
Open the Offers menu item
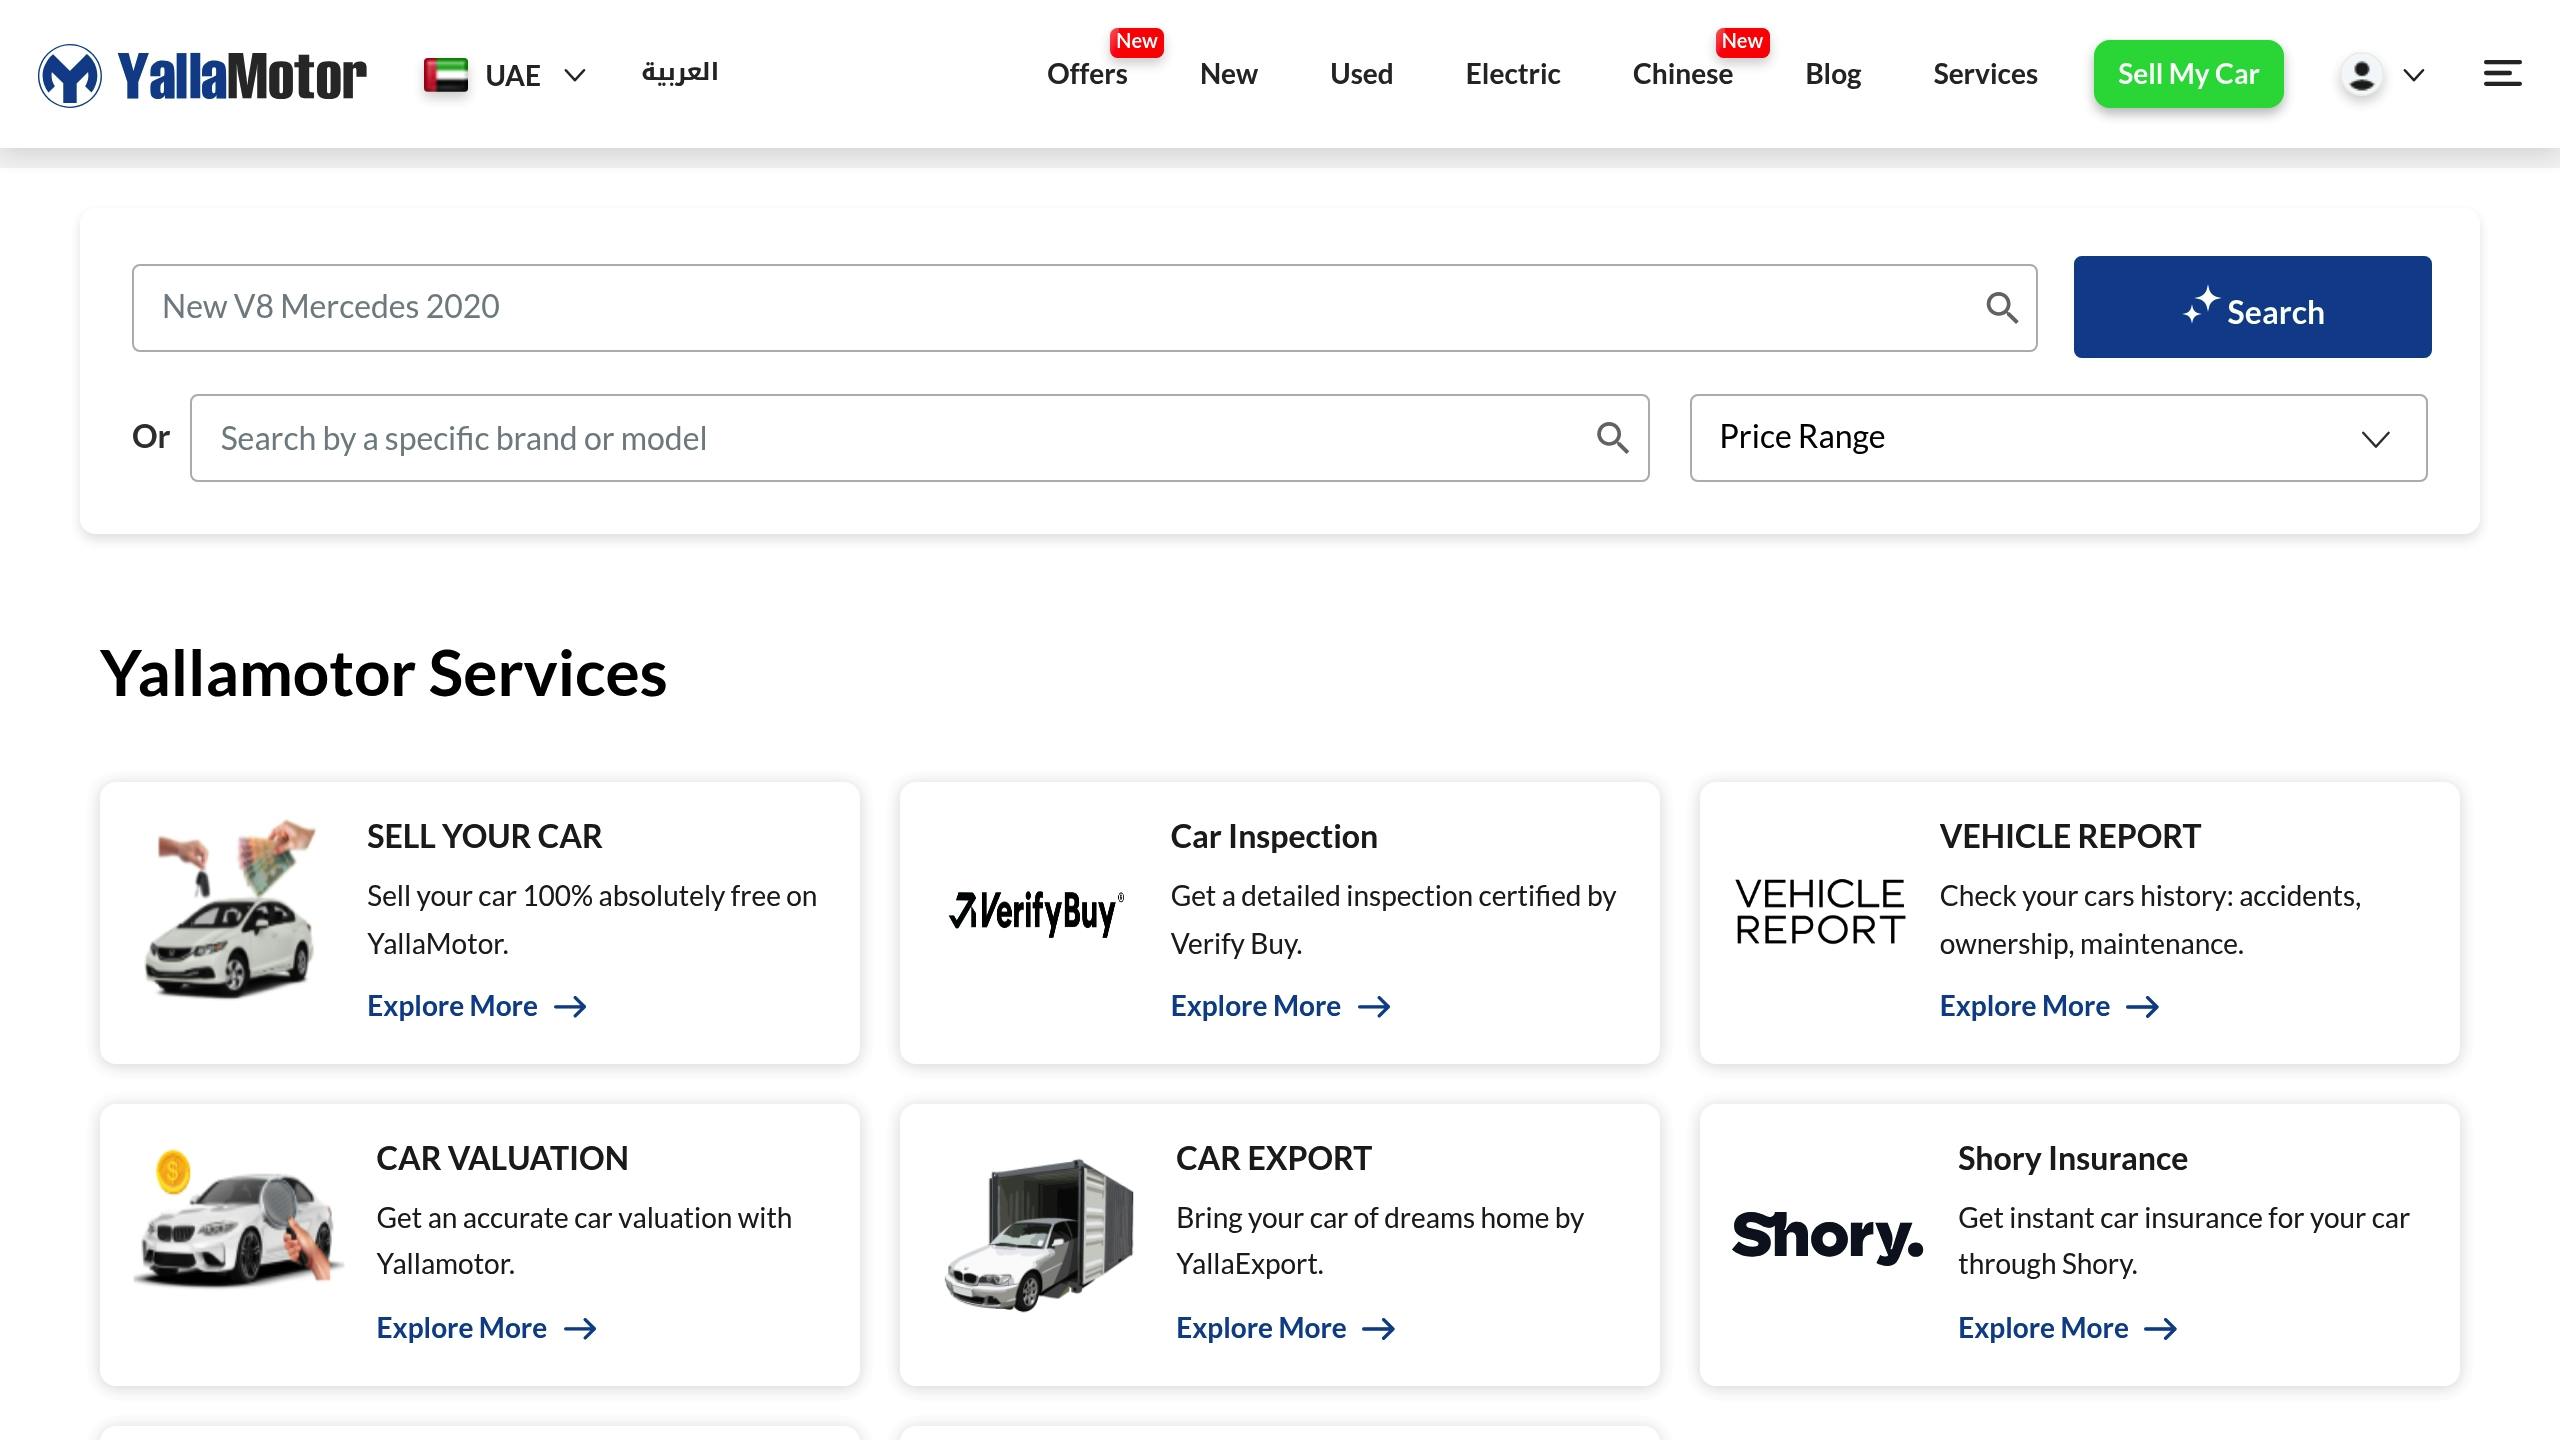[1086, 75]
